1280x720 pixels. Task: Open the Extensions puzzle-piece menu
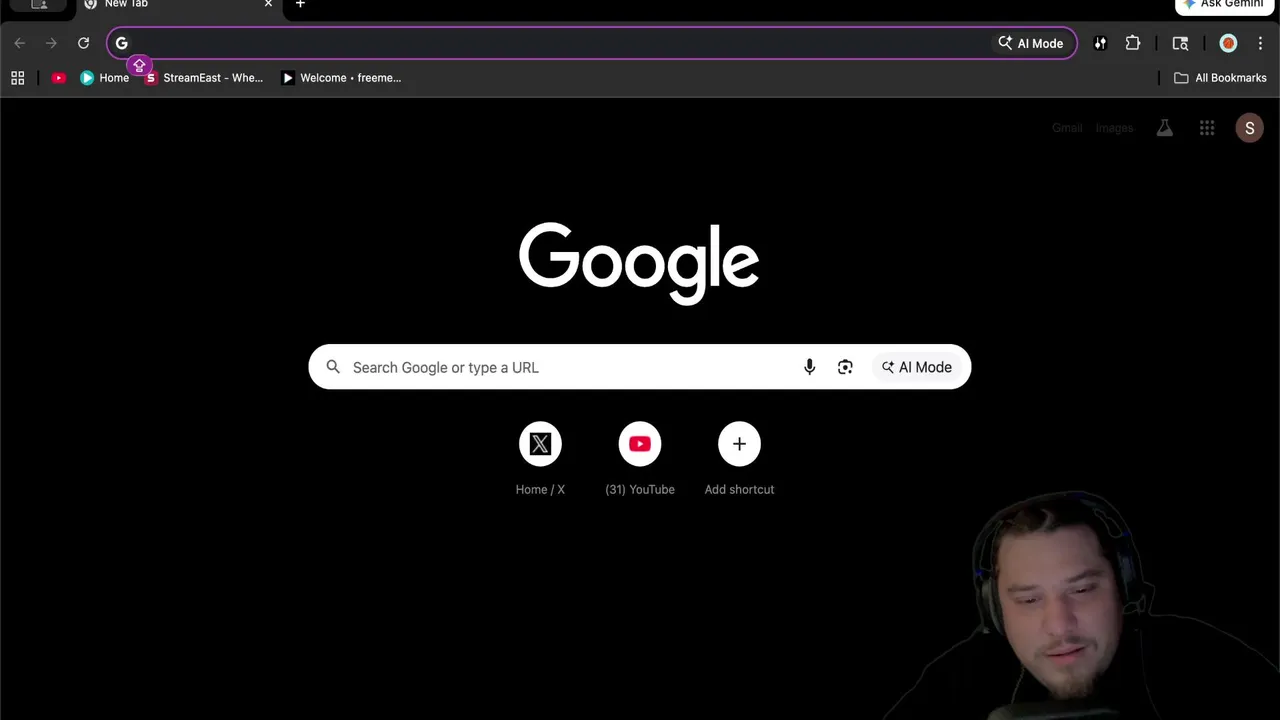point(1133,43)
